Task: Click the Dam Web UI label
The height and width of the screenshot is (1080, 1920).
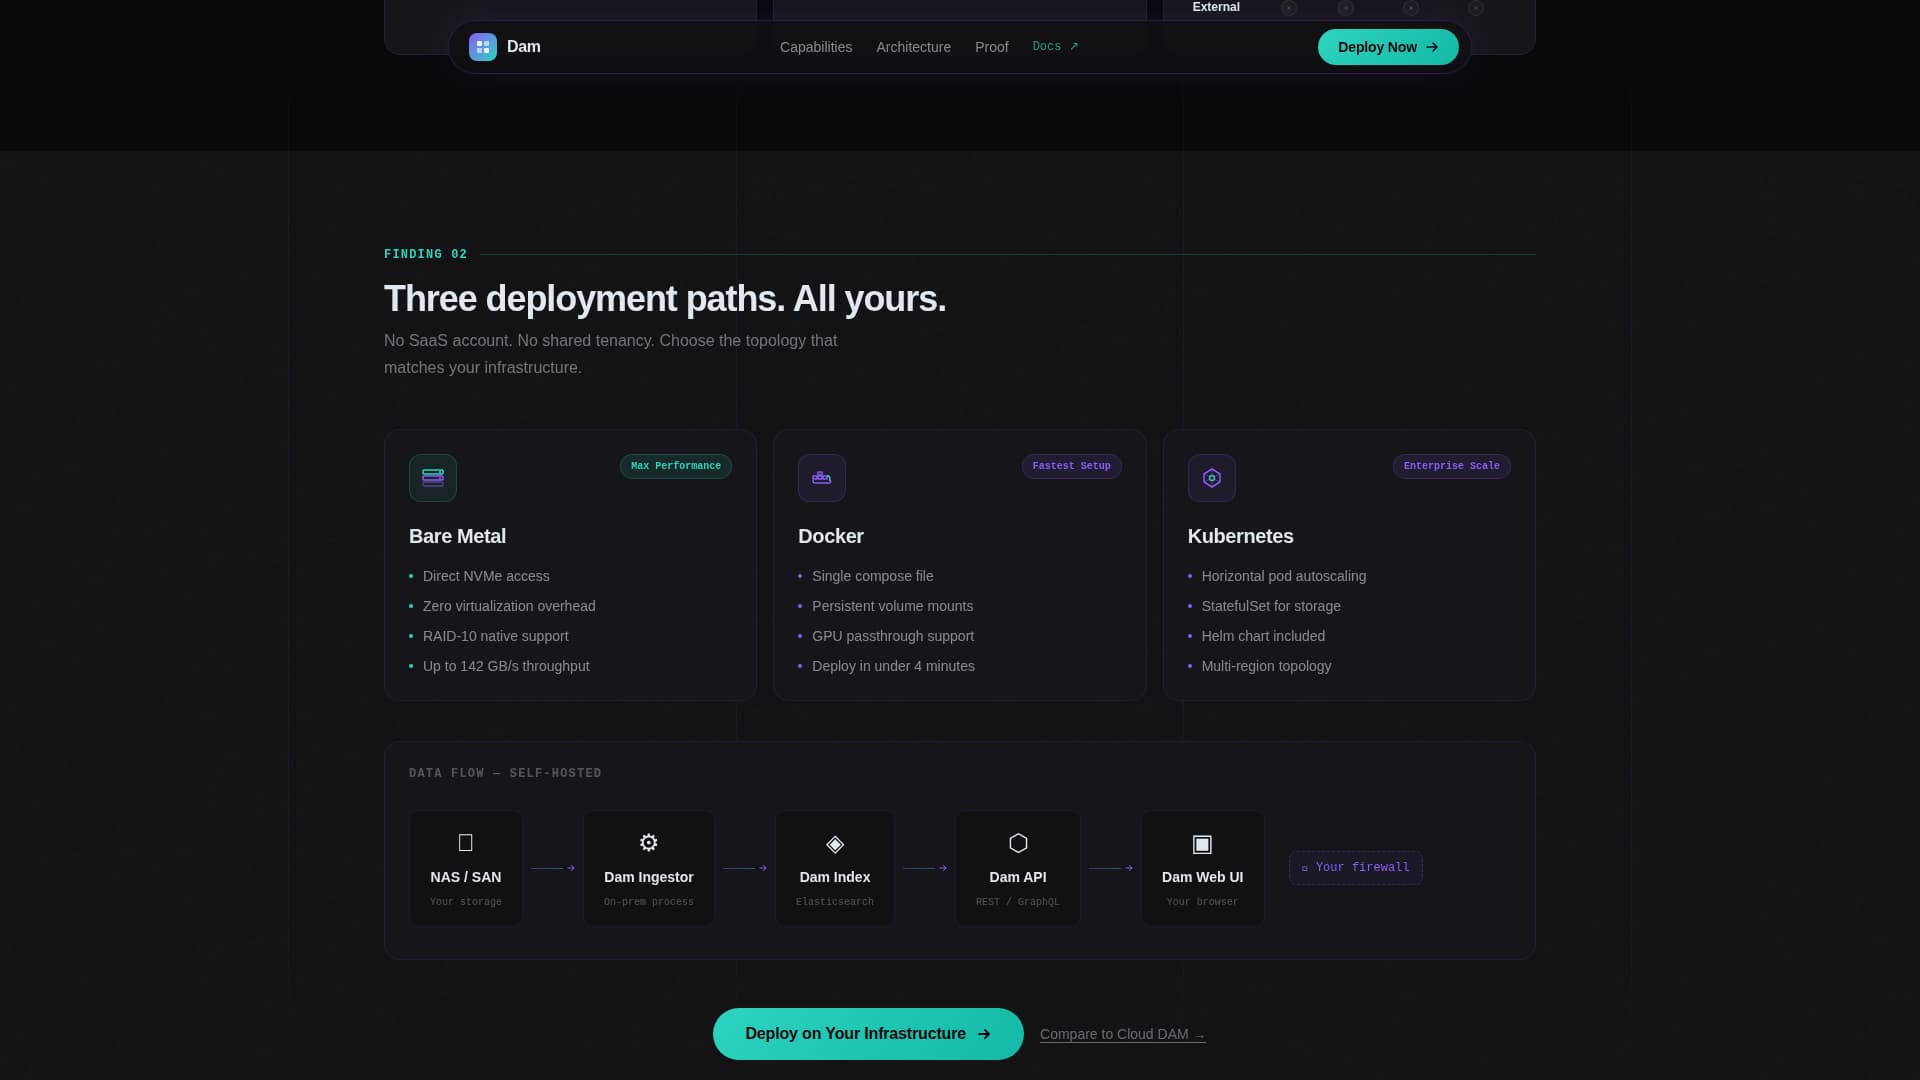Action: pos(1202,877)
